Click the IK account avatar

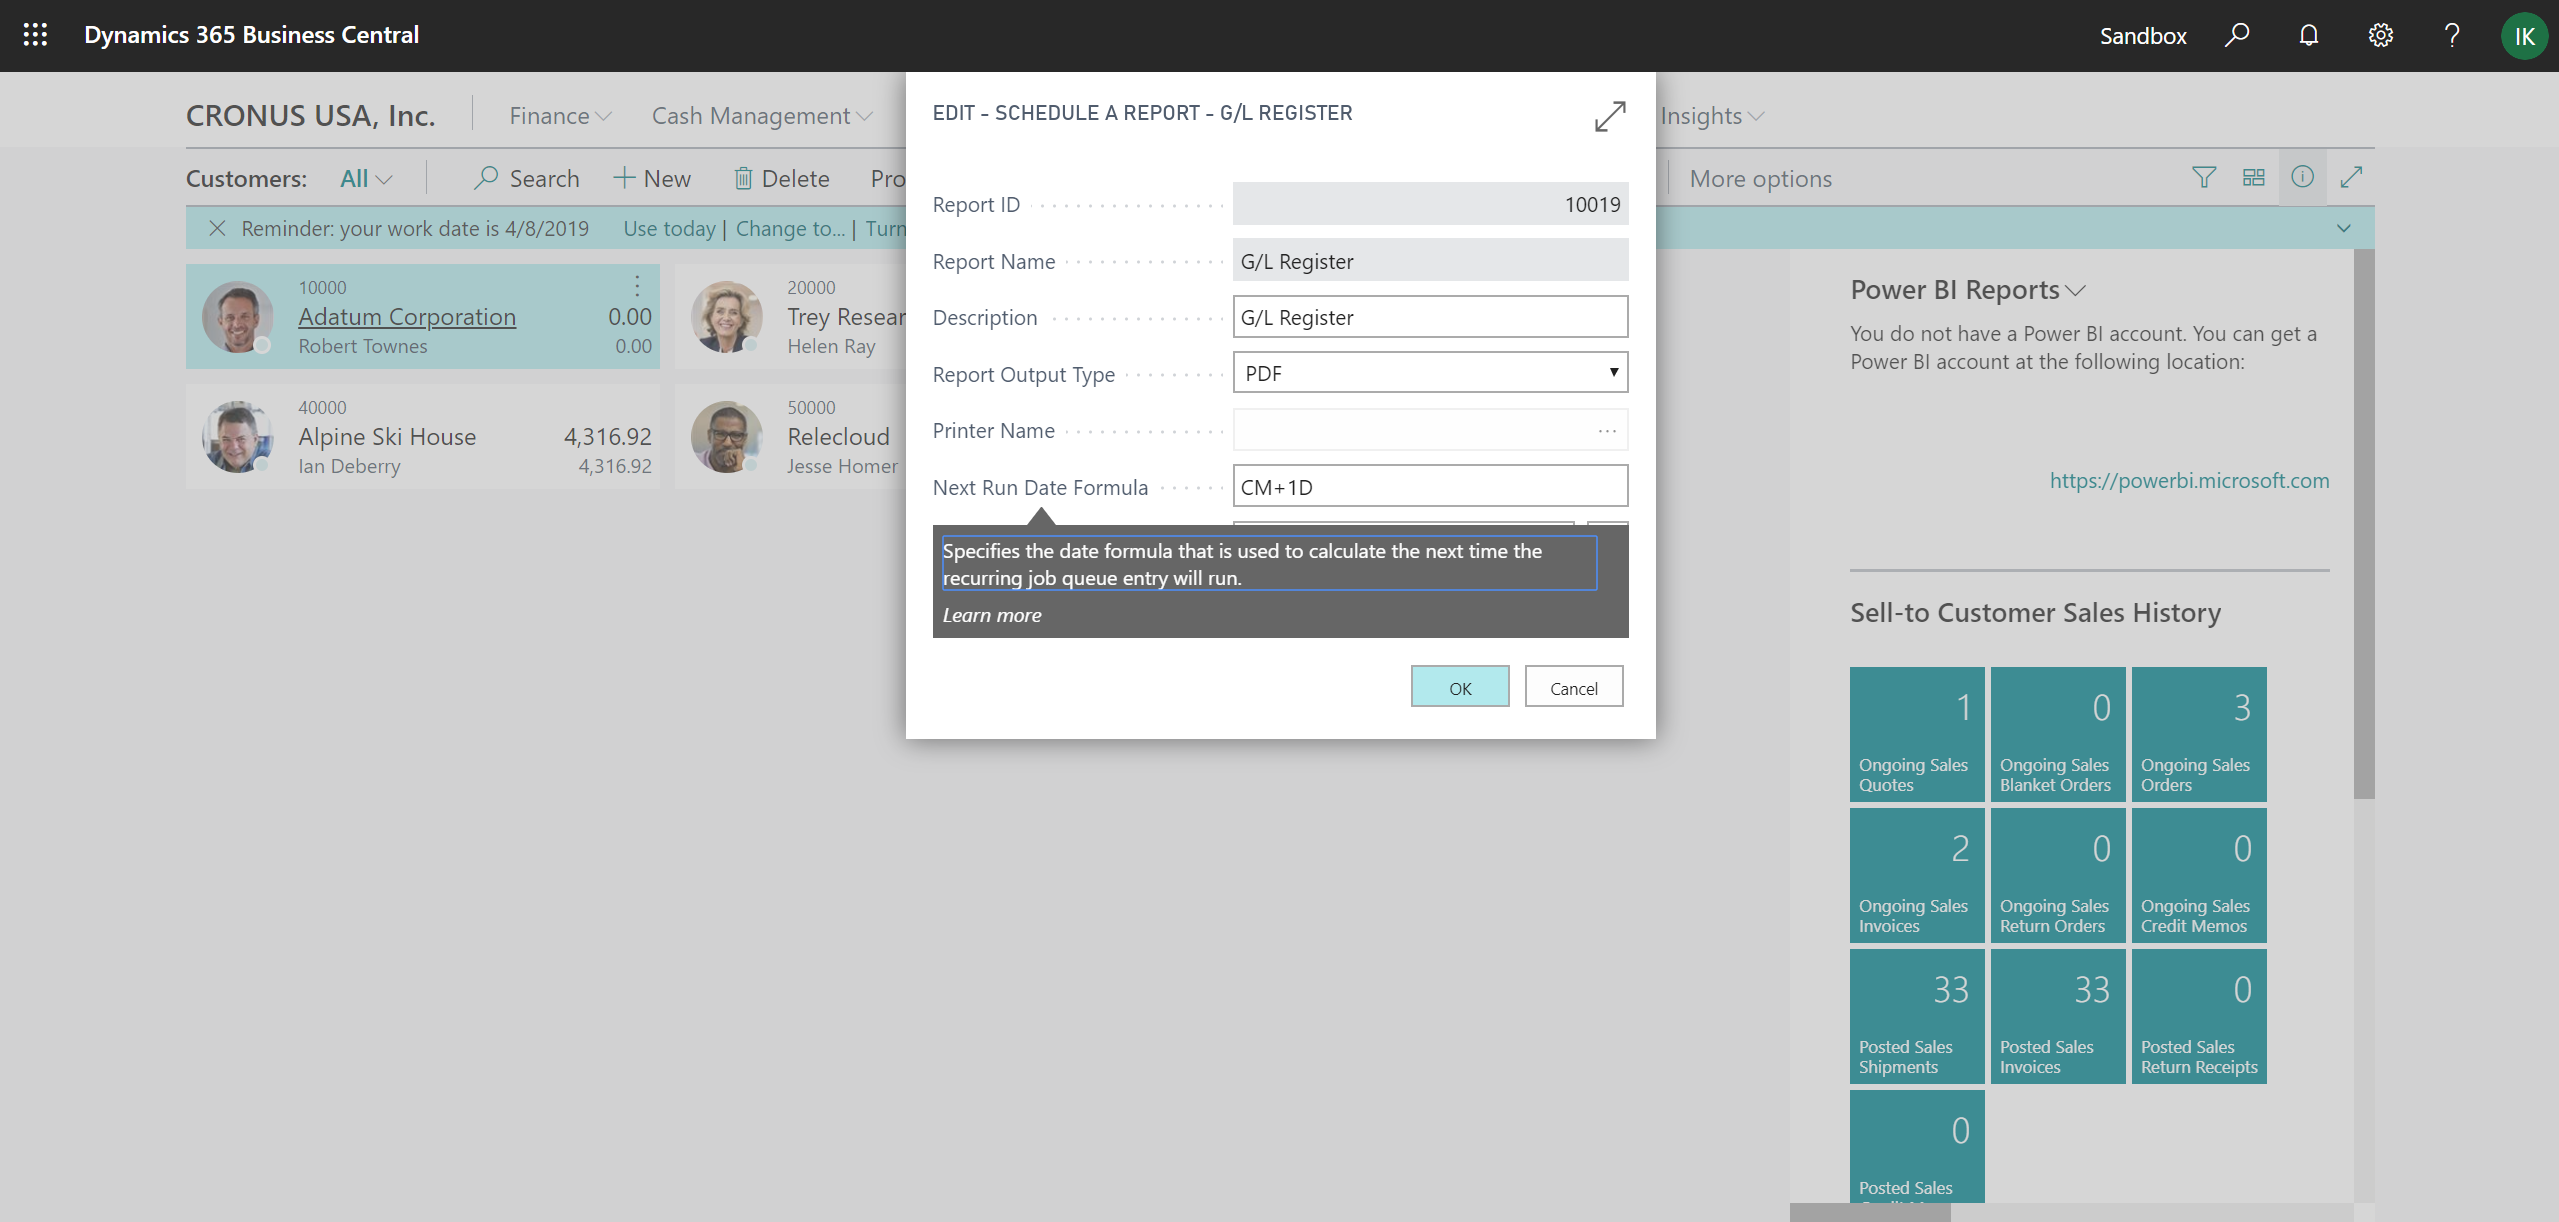coord(2524,35)
